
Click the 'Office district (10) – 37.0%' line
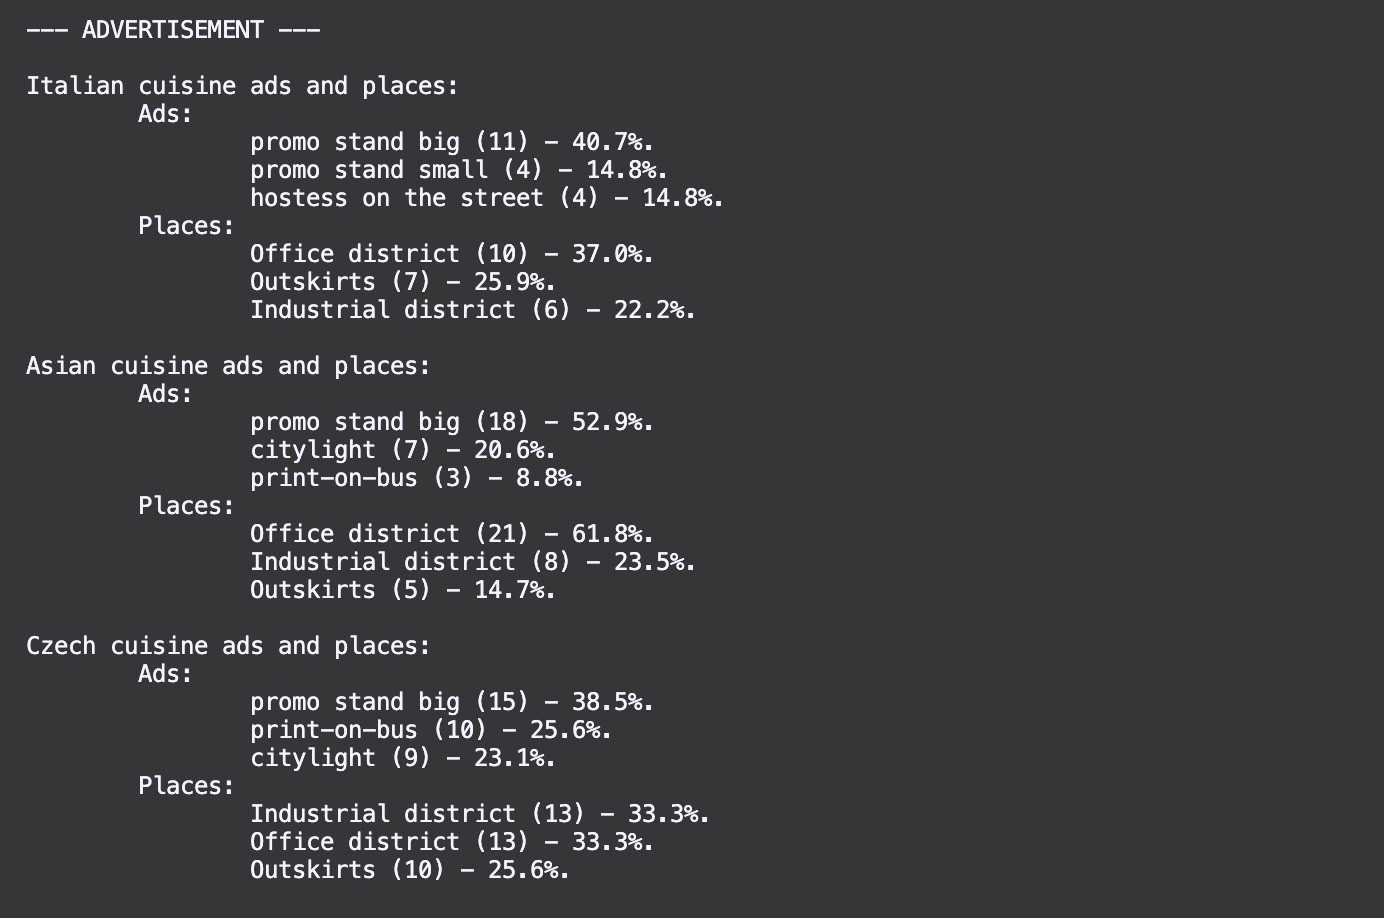point(451,254)
